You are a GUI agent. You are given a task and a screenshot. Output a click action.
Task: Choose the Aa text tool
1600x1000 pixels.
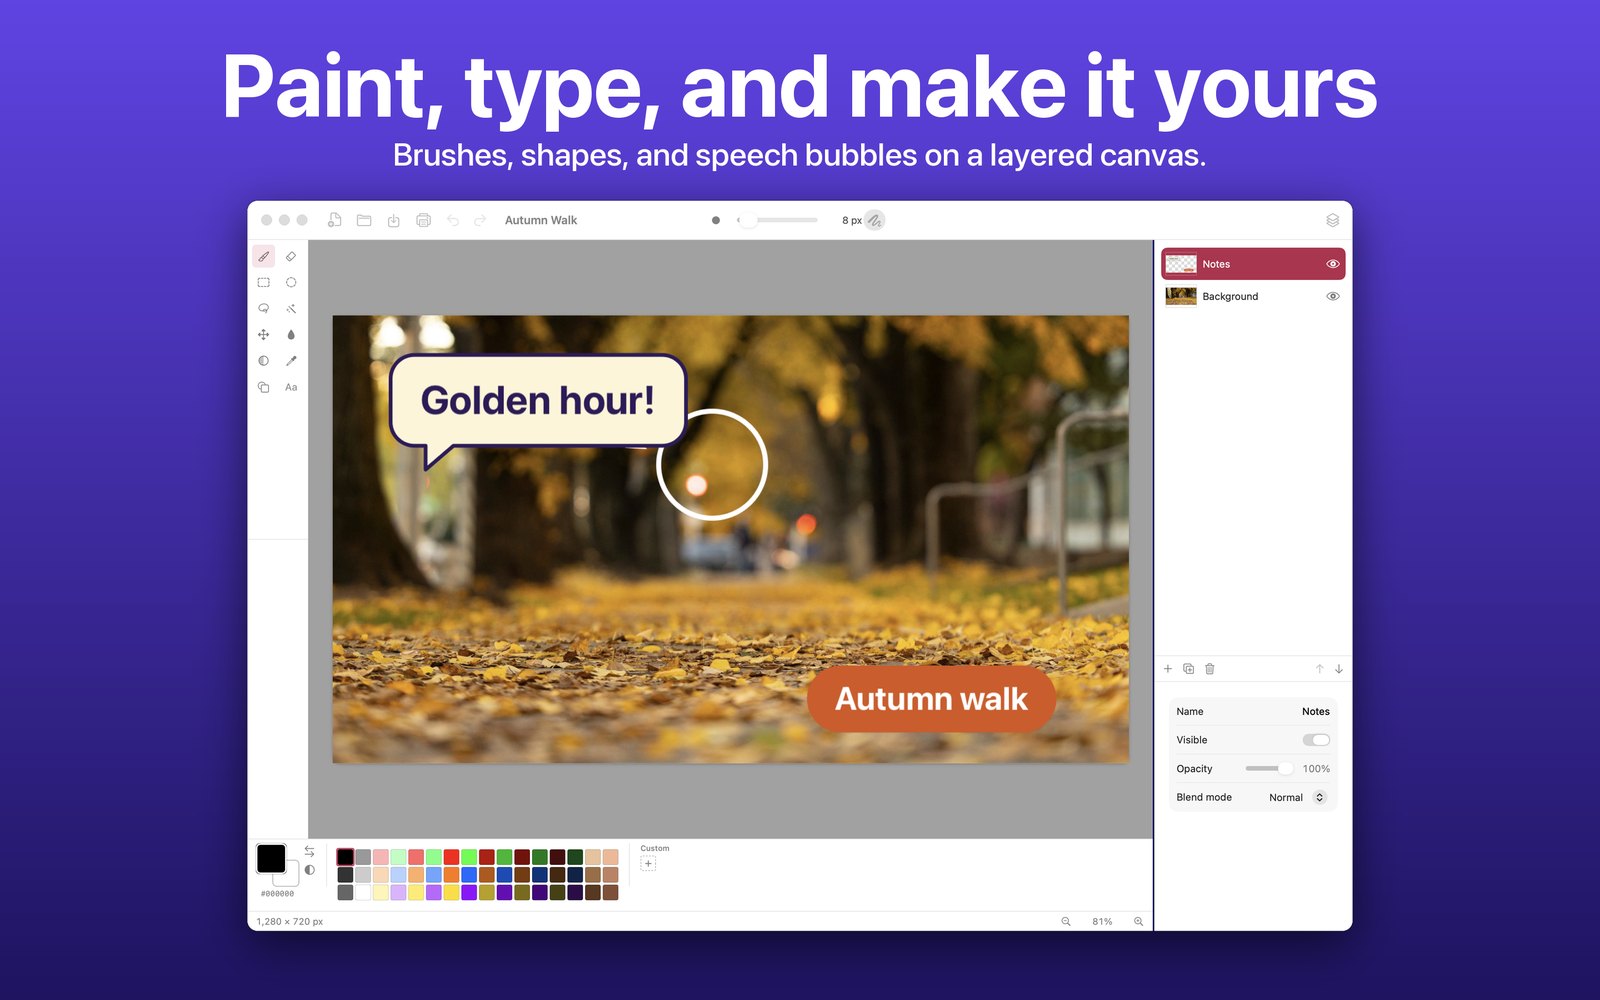(x=291, y=387)
